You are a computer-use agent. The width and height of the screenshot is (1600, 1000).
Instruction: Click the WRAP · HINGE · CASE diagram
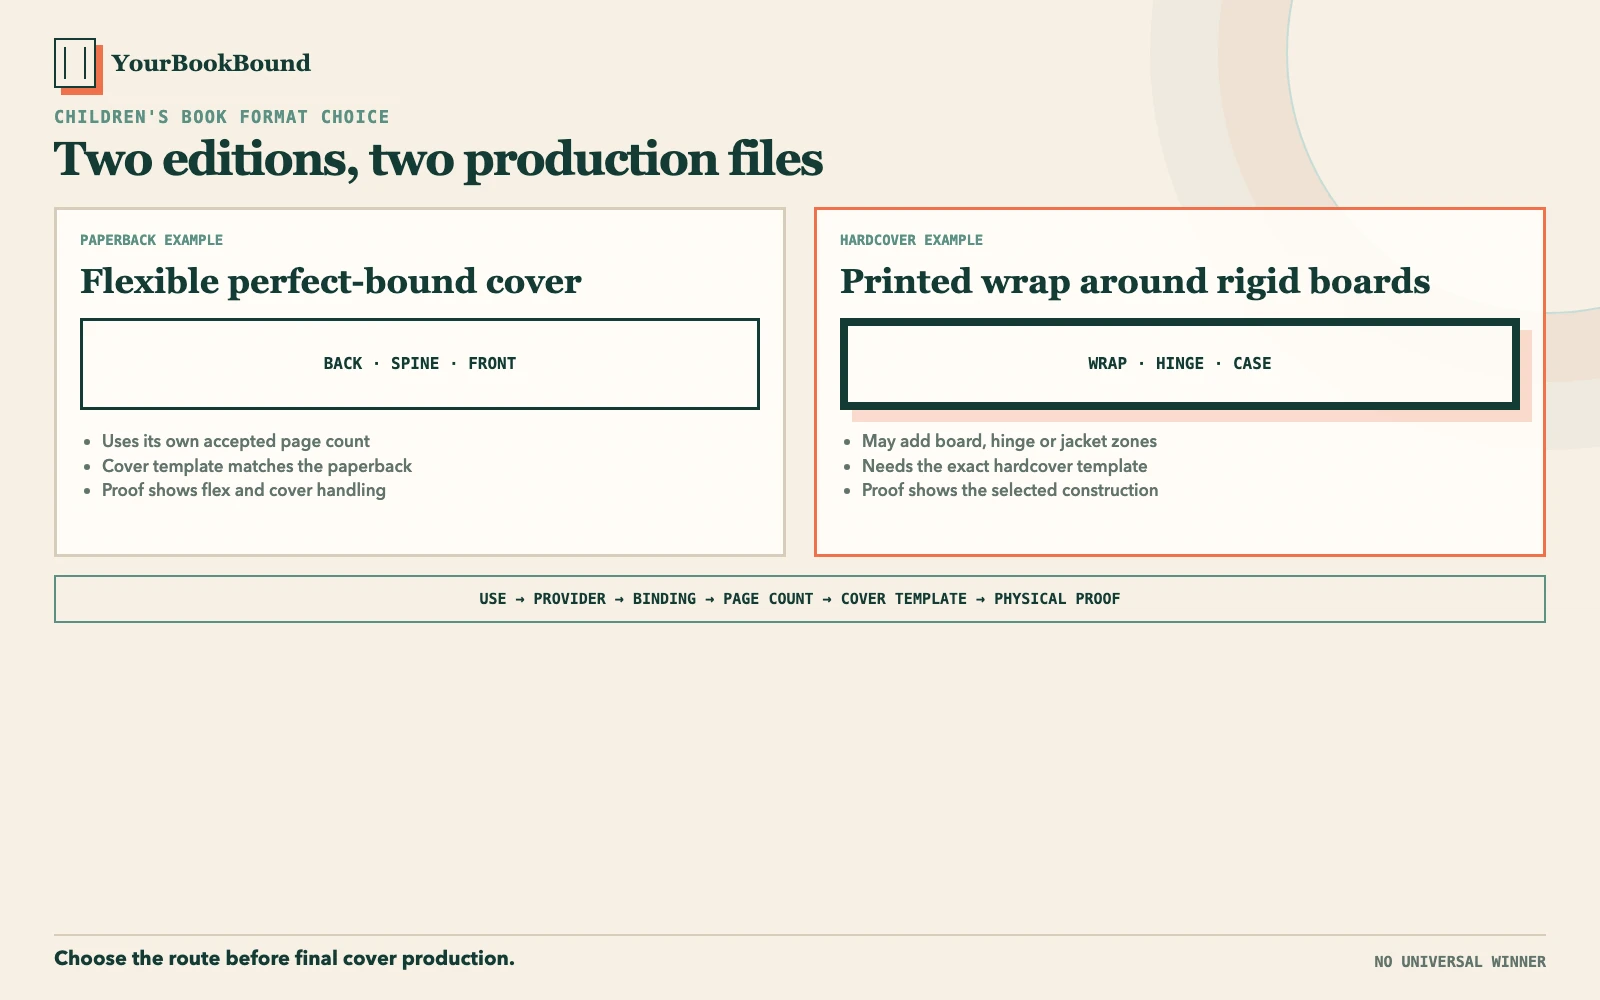coord(1180,364)
